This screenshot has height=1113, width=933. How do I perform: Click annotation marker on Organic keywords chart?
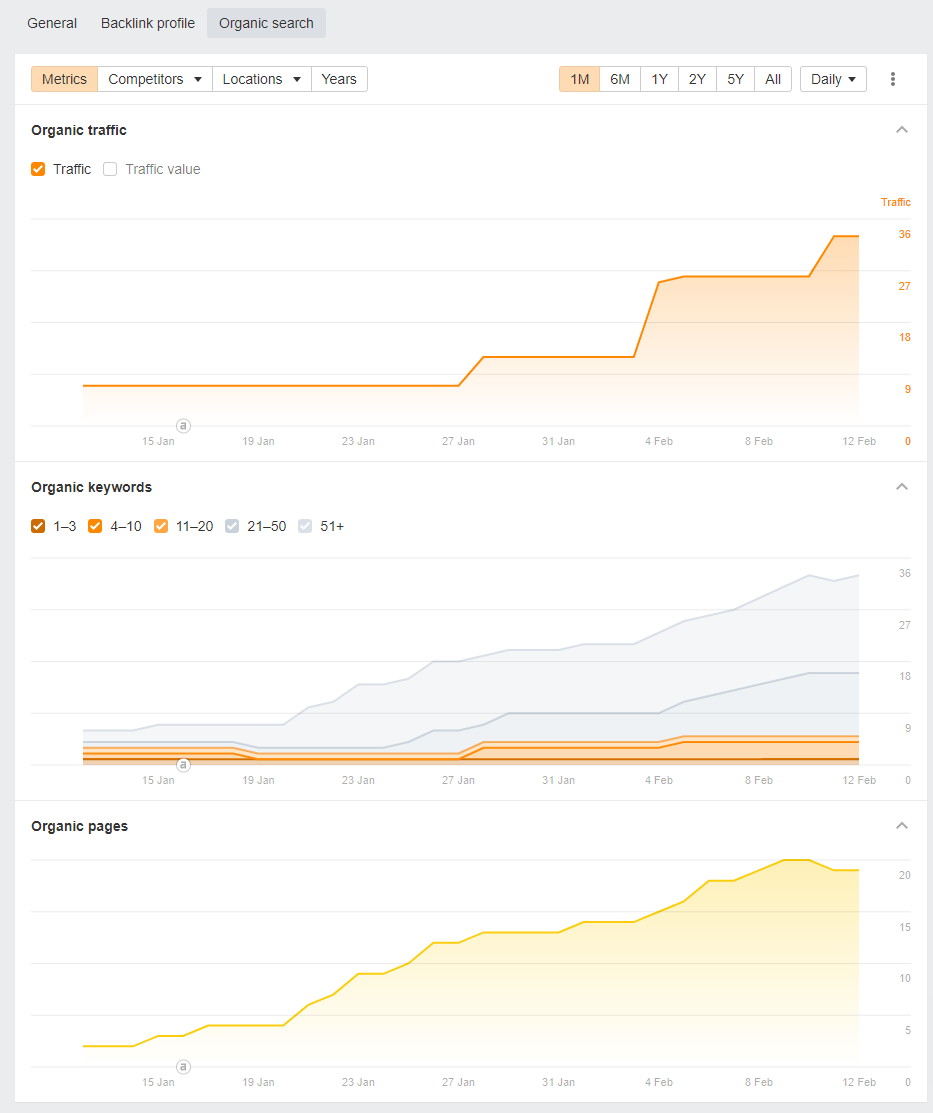tap(183, 764)
